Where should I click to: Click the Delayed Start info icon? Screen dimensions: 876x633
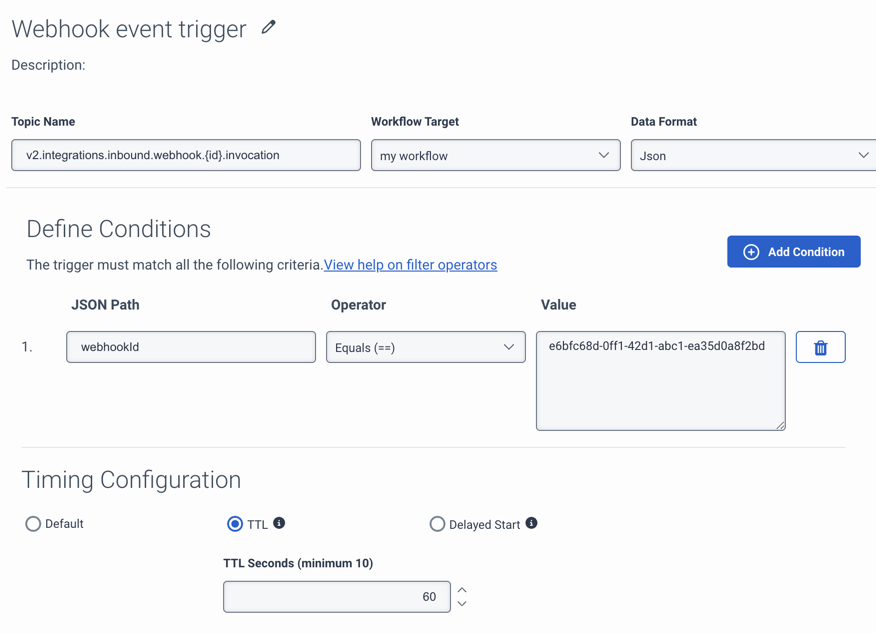(x=531, y=523)
